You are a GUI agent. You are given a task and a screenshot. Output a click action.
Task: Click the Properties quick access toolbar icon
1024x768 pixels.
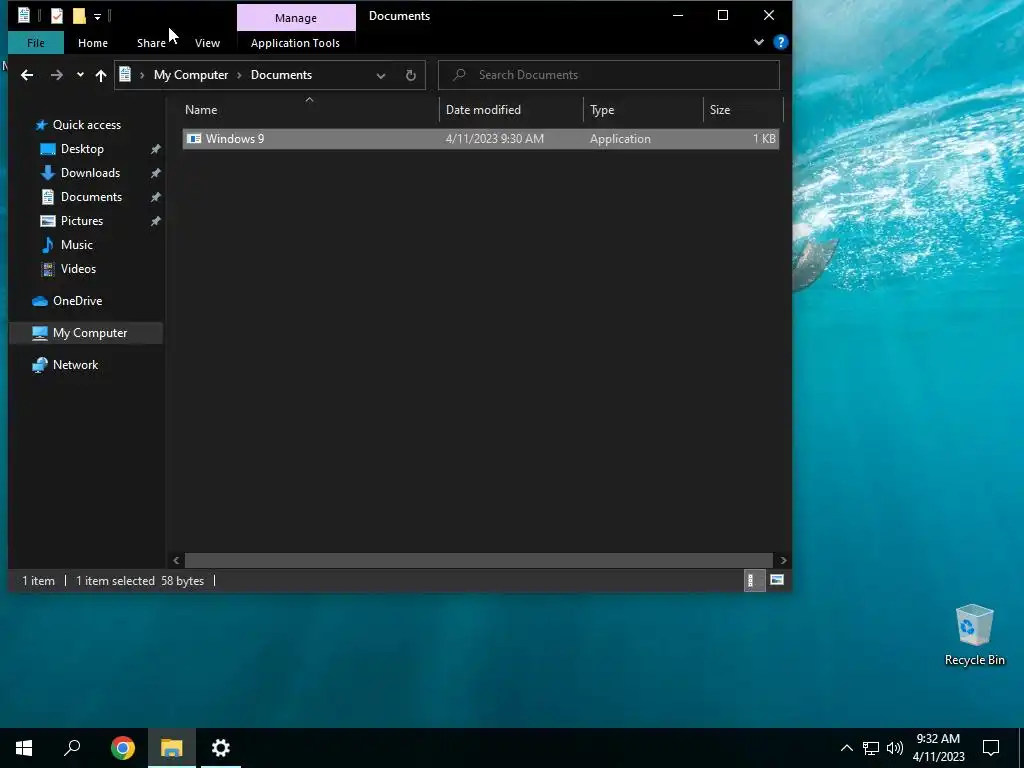57,16
